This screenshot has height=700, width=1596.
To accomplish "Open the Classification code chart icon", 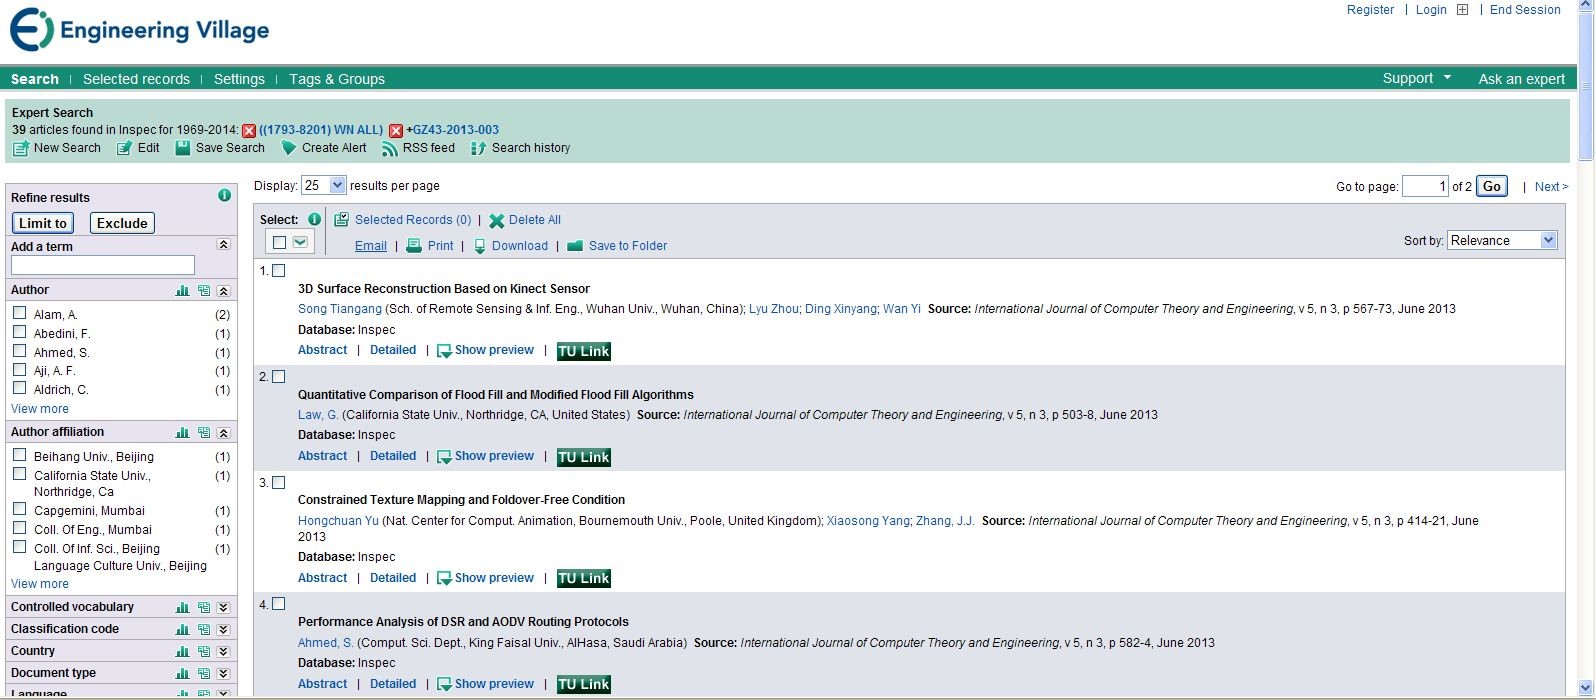I will tap(182, 630).
